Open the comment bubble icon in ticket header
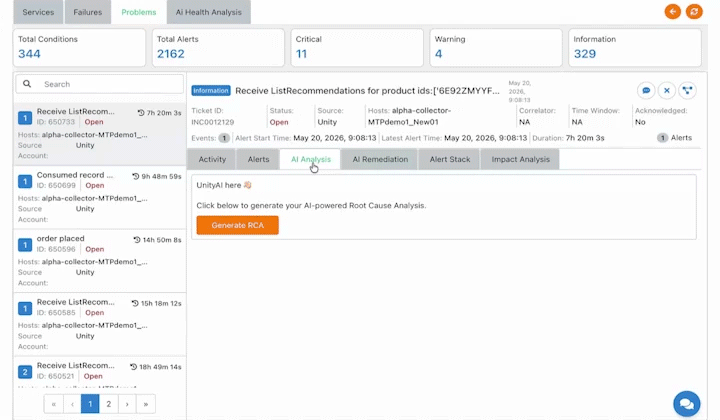Viewport: 720px width, 420px height. [646, 90]
